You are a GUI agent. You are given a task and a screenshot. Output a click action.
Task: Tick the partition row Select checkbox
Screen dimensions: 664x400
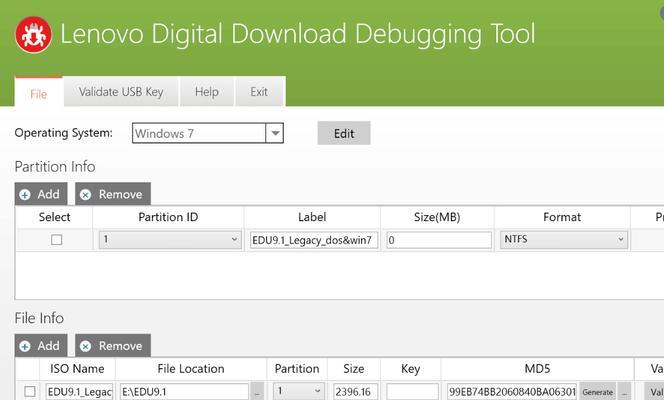pyautogui.click(x=56, y=240)
